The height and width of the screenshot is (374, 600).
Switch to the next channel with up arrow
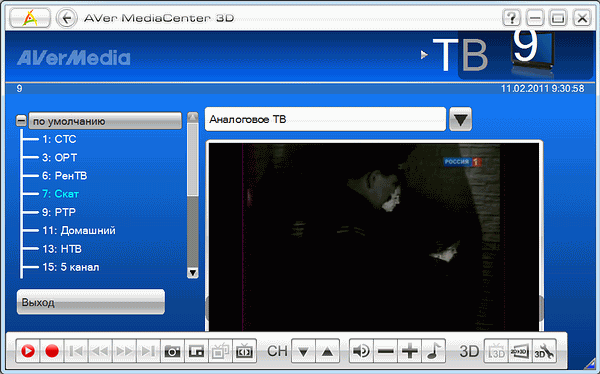coord(328,351)
